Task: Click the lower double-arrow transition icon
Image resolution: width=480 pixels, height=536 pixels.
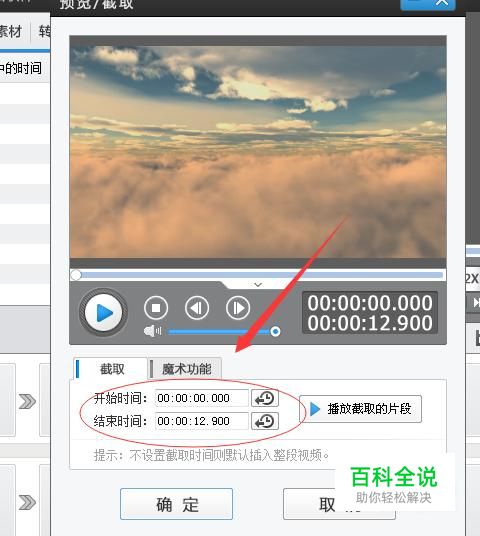Action: click(x=27, y=502)
